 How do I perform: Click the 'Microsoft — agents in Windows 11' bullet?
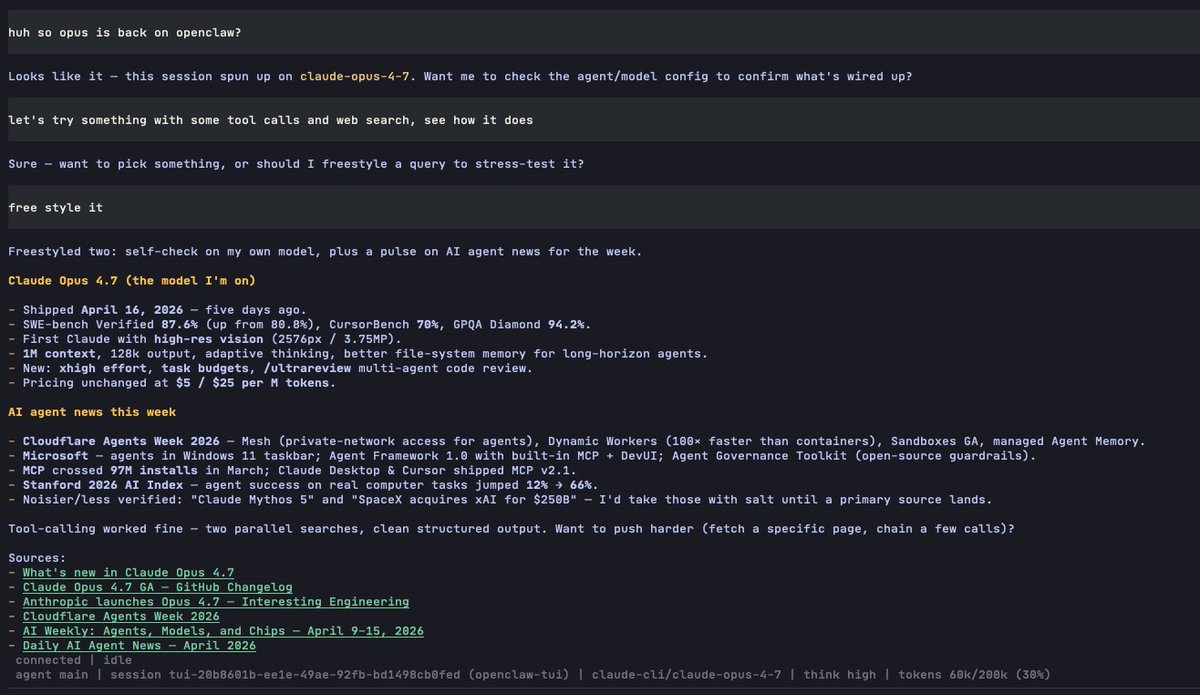522,455
